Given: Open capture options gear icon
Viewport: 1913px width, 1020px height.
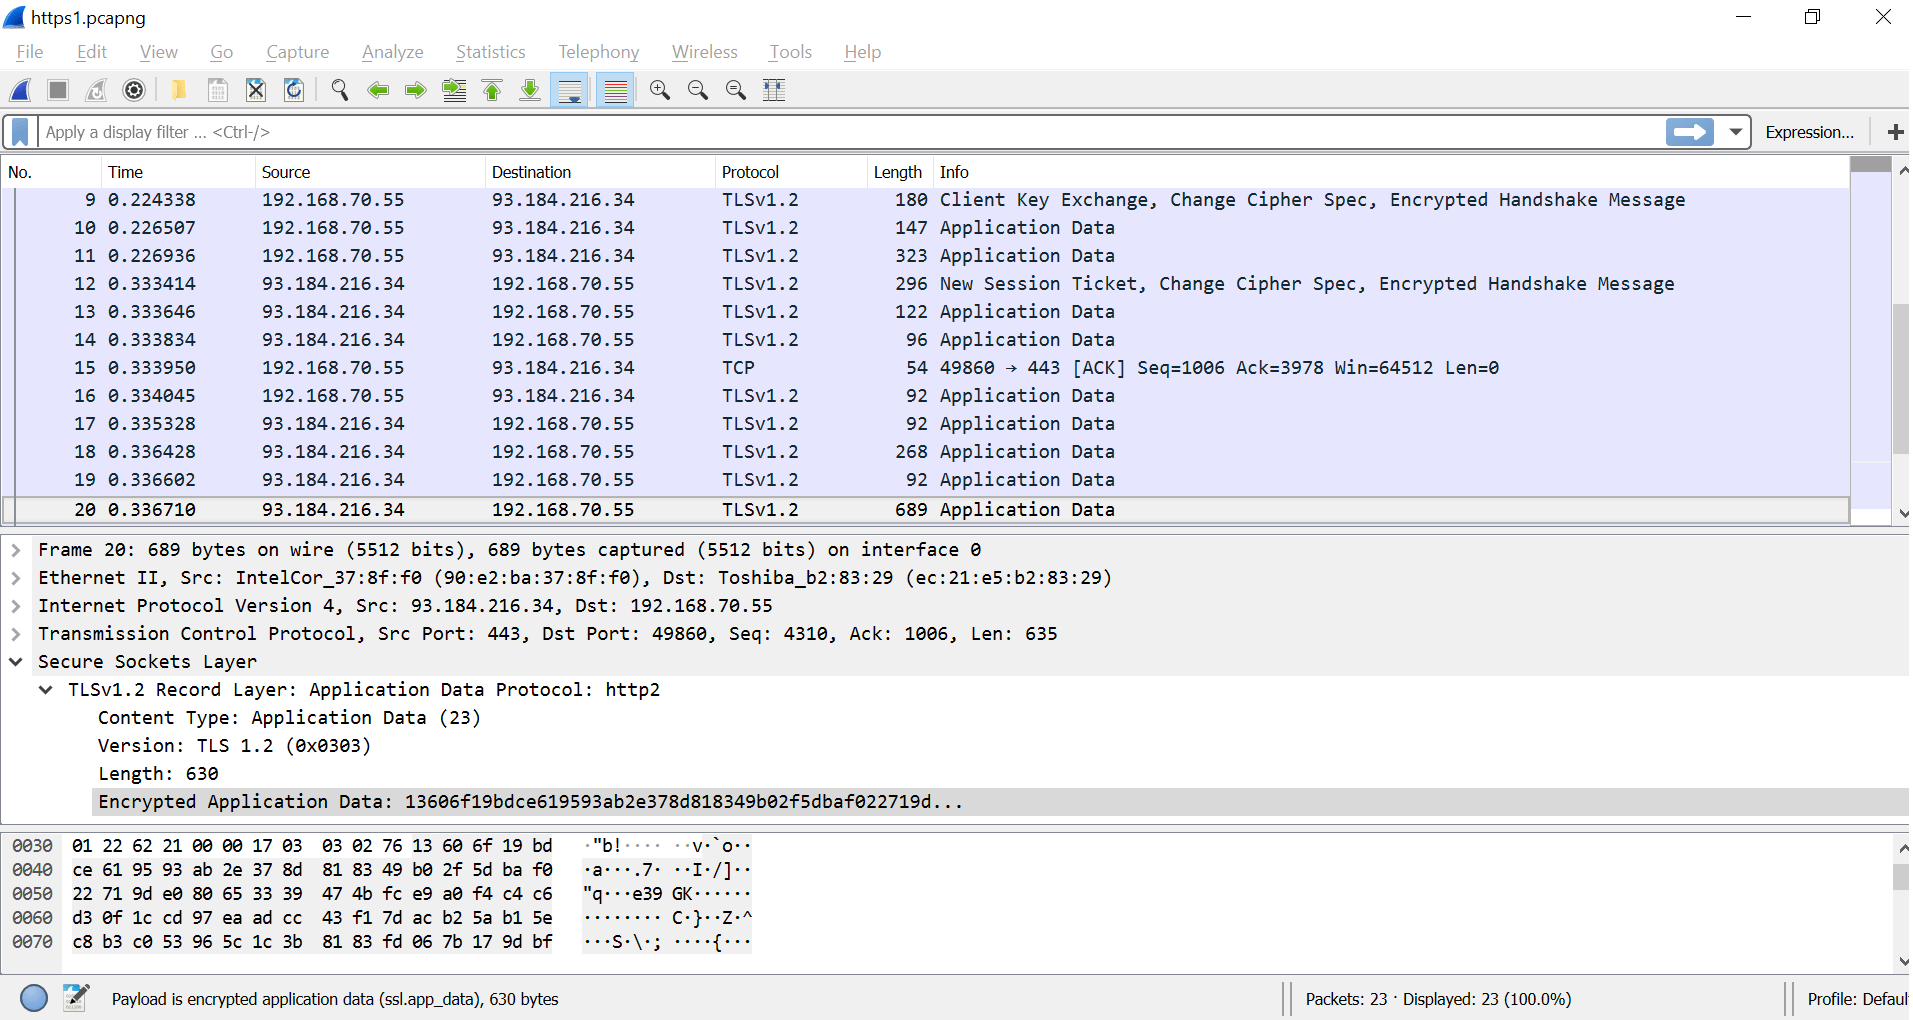Looking at the screenshot, I should tap(134, 91).
